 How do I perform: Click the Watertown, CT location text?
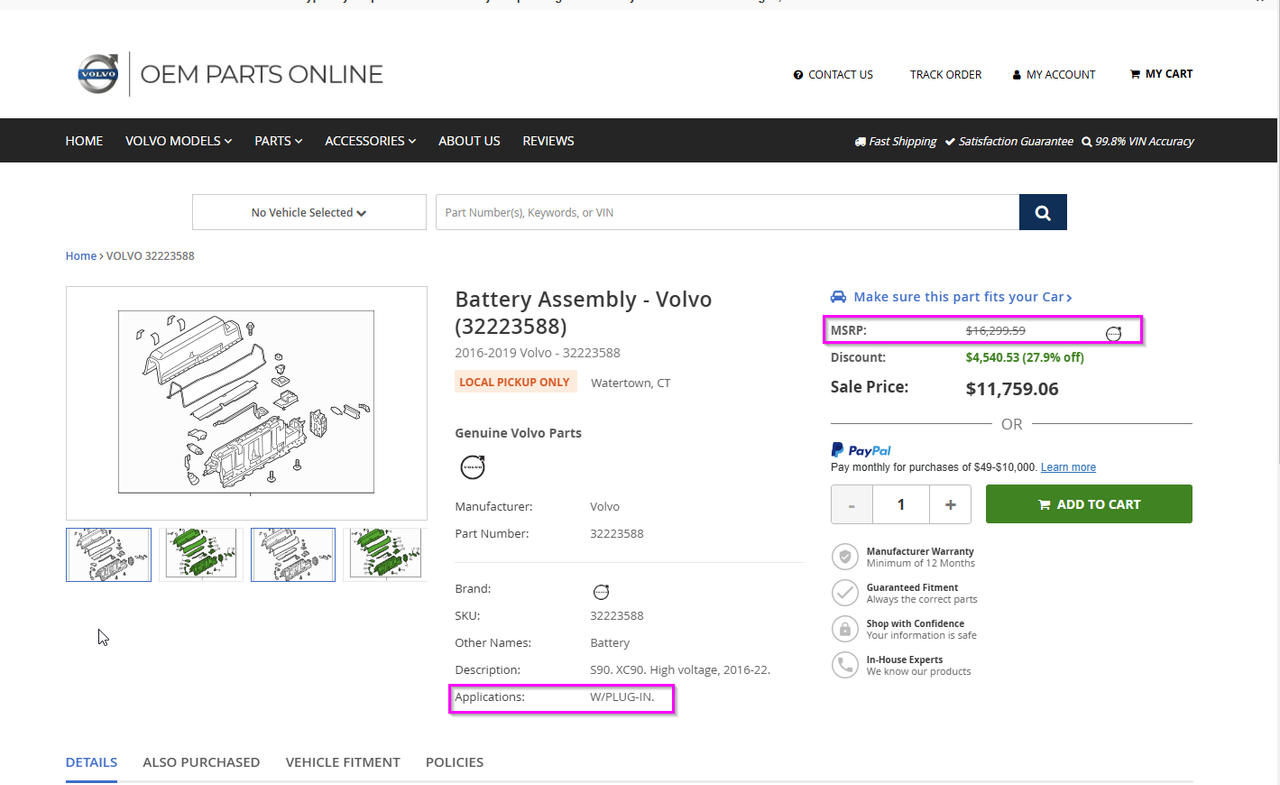(631, 383)
